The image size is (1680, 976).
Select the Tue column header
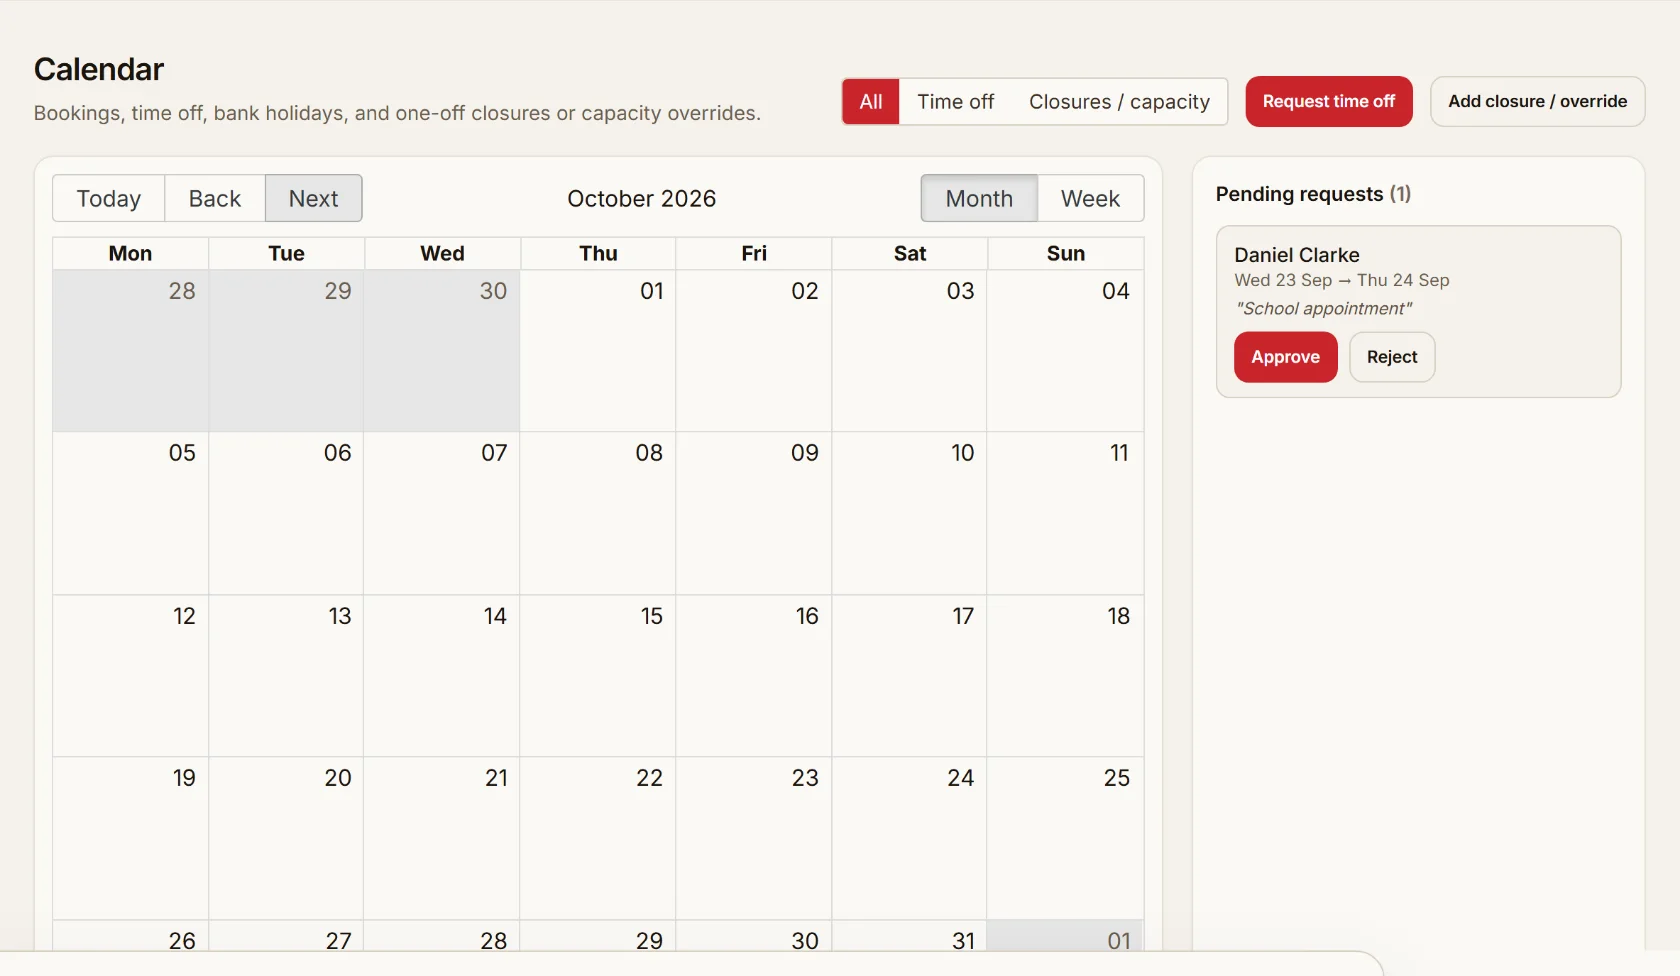pyautogui.click(x=286, y=253)
